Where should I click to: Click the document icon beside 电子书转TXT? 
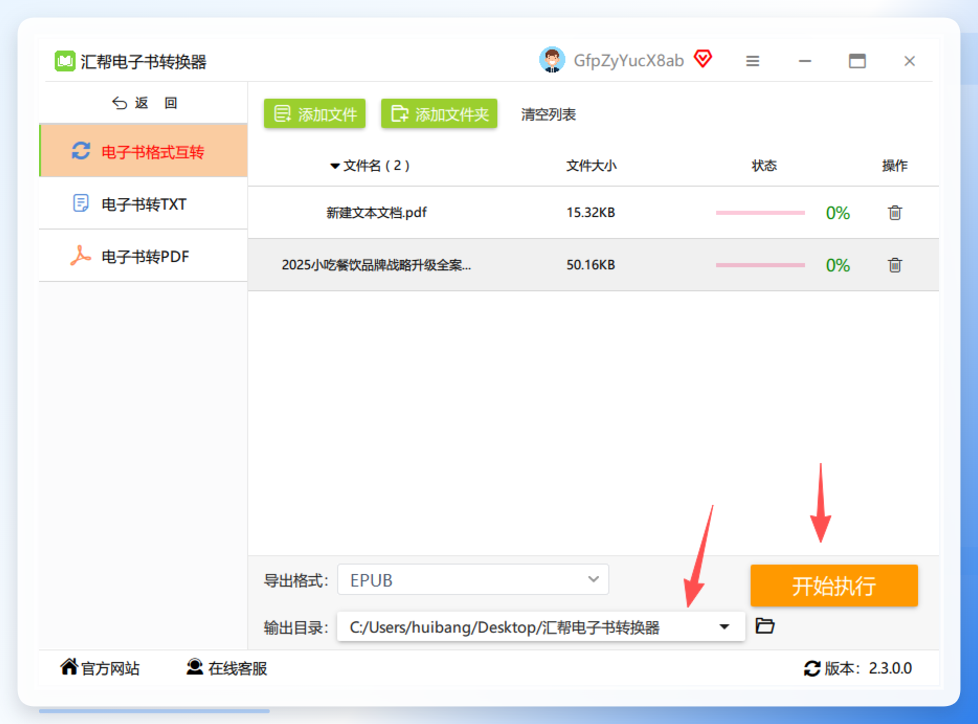coord(80,203)
